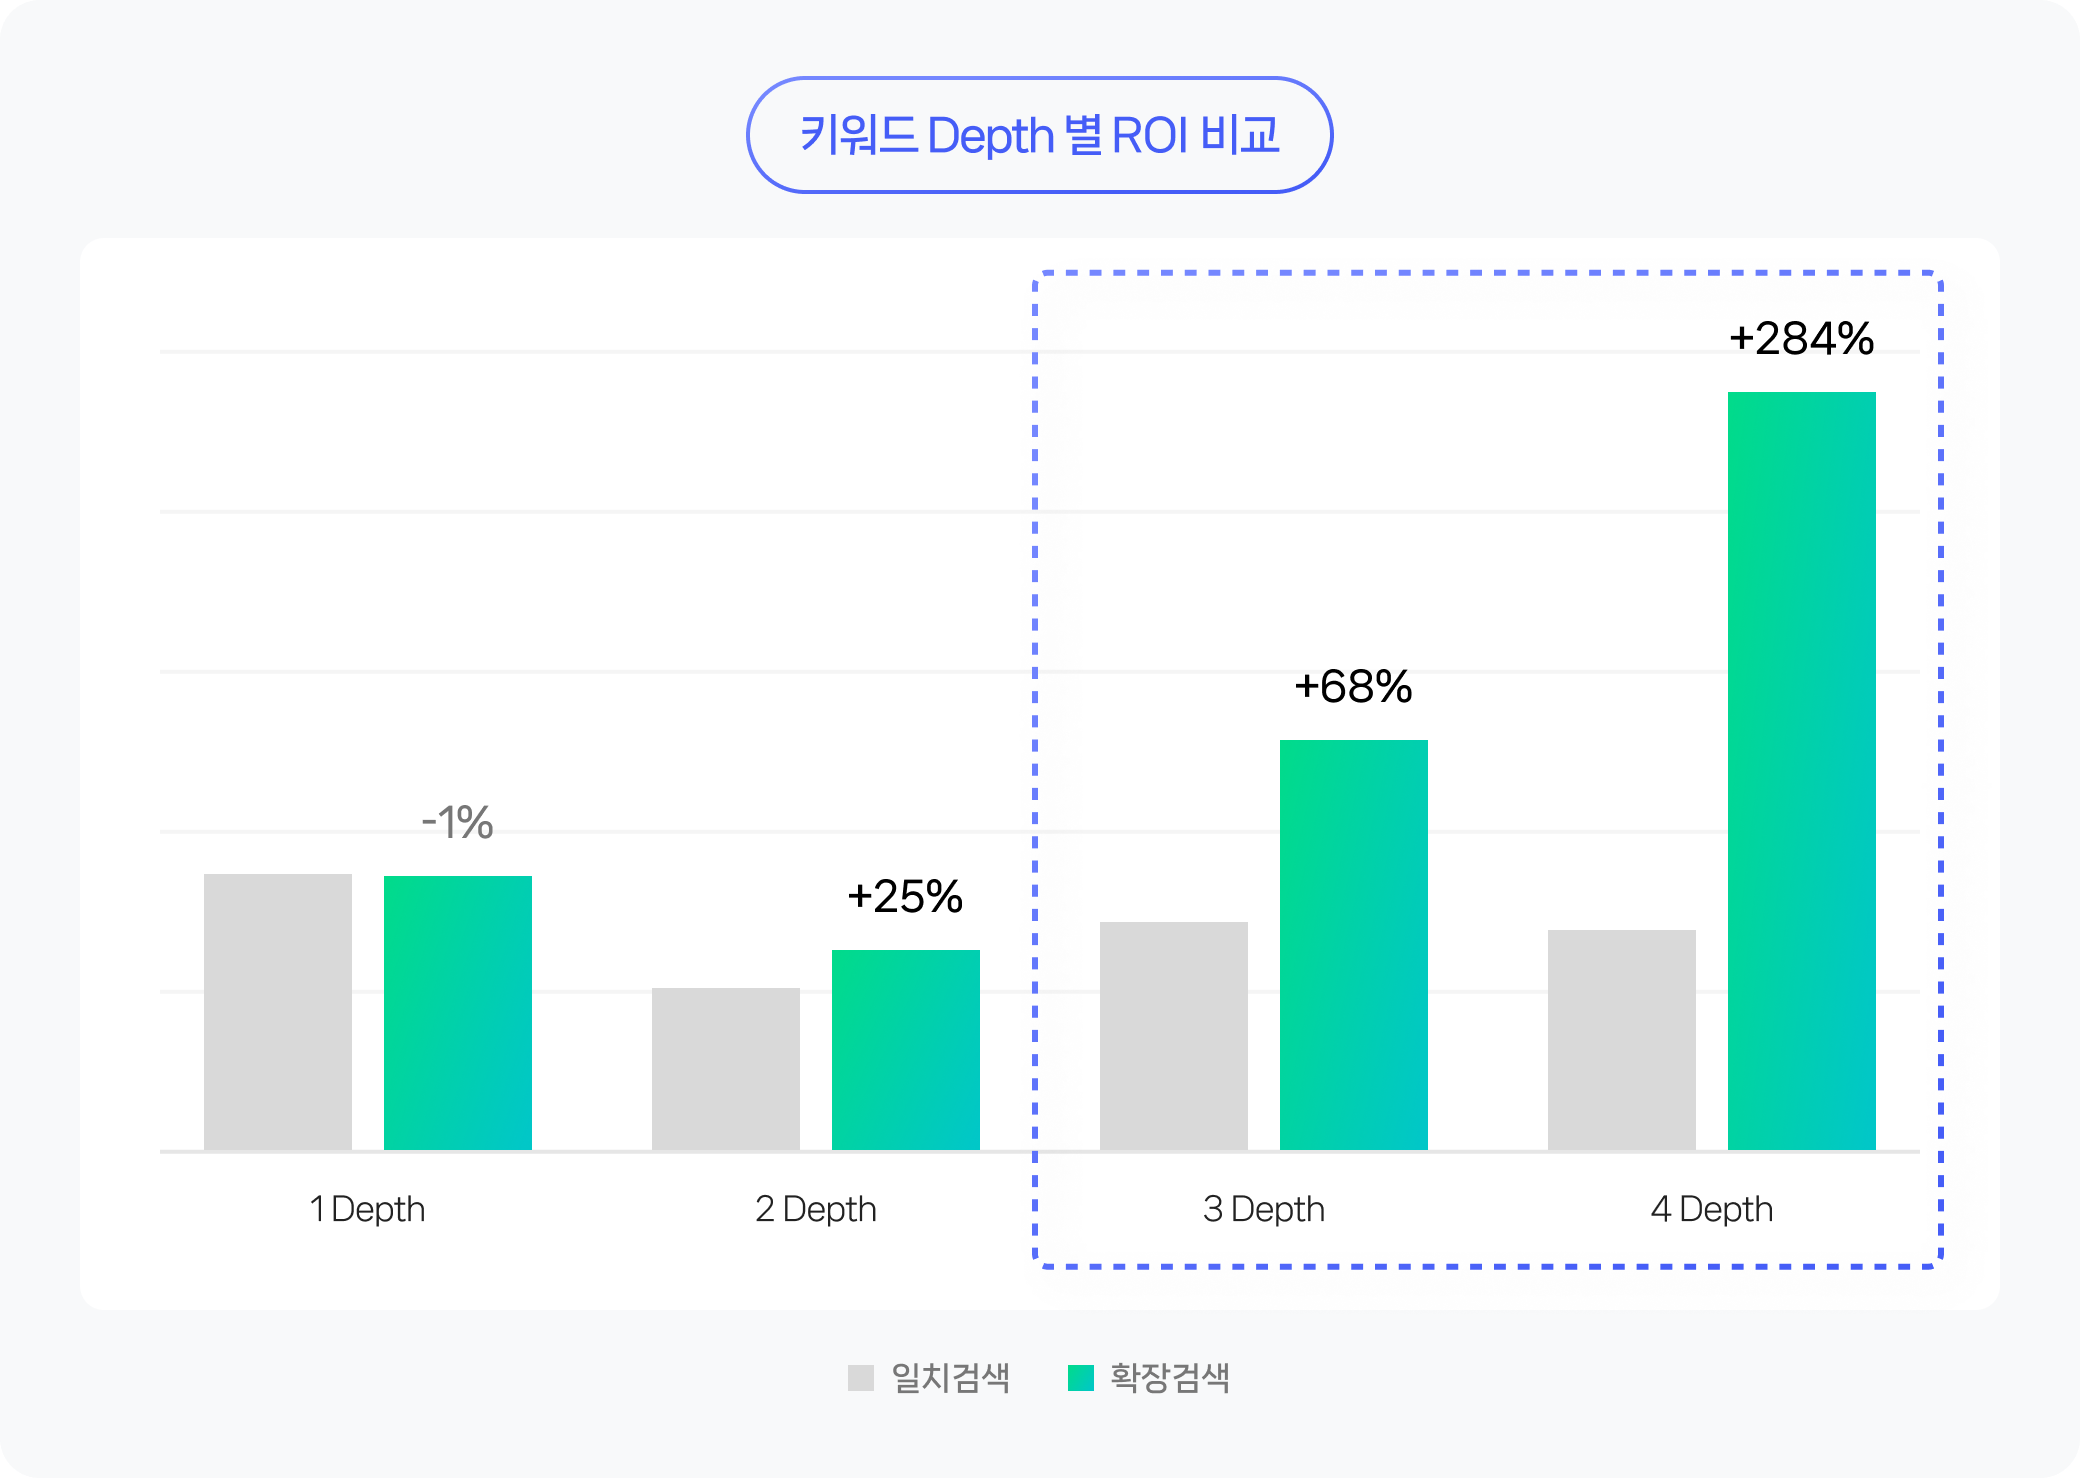Image resolution: width=2080 pixels, height=1478 pixels.
Task: Click the green 확장검색 legend swatch
Action: coord(1080,1378)
